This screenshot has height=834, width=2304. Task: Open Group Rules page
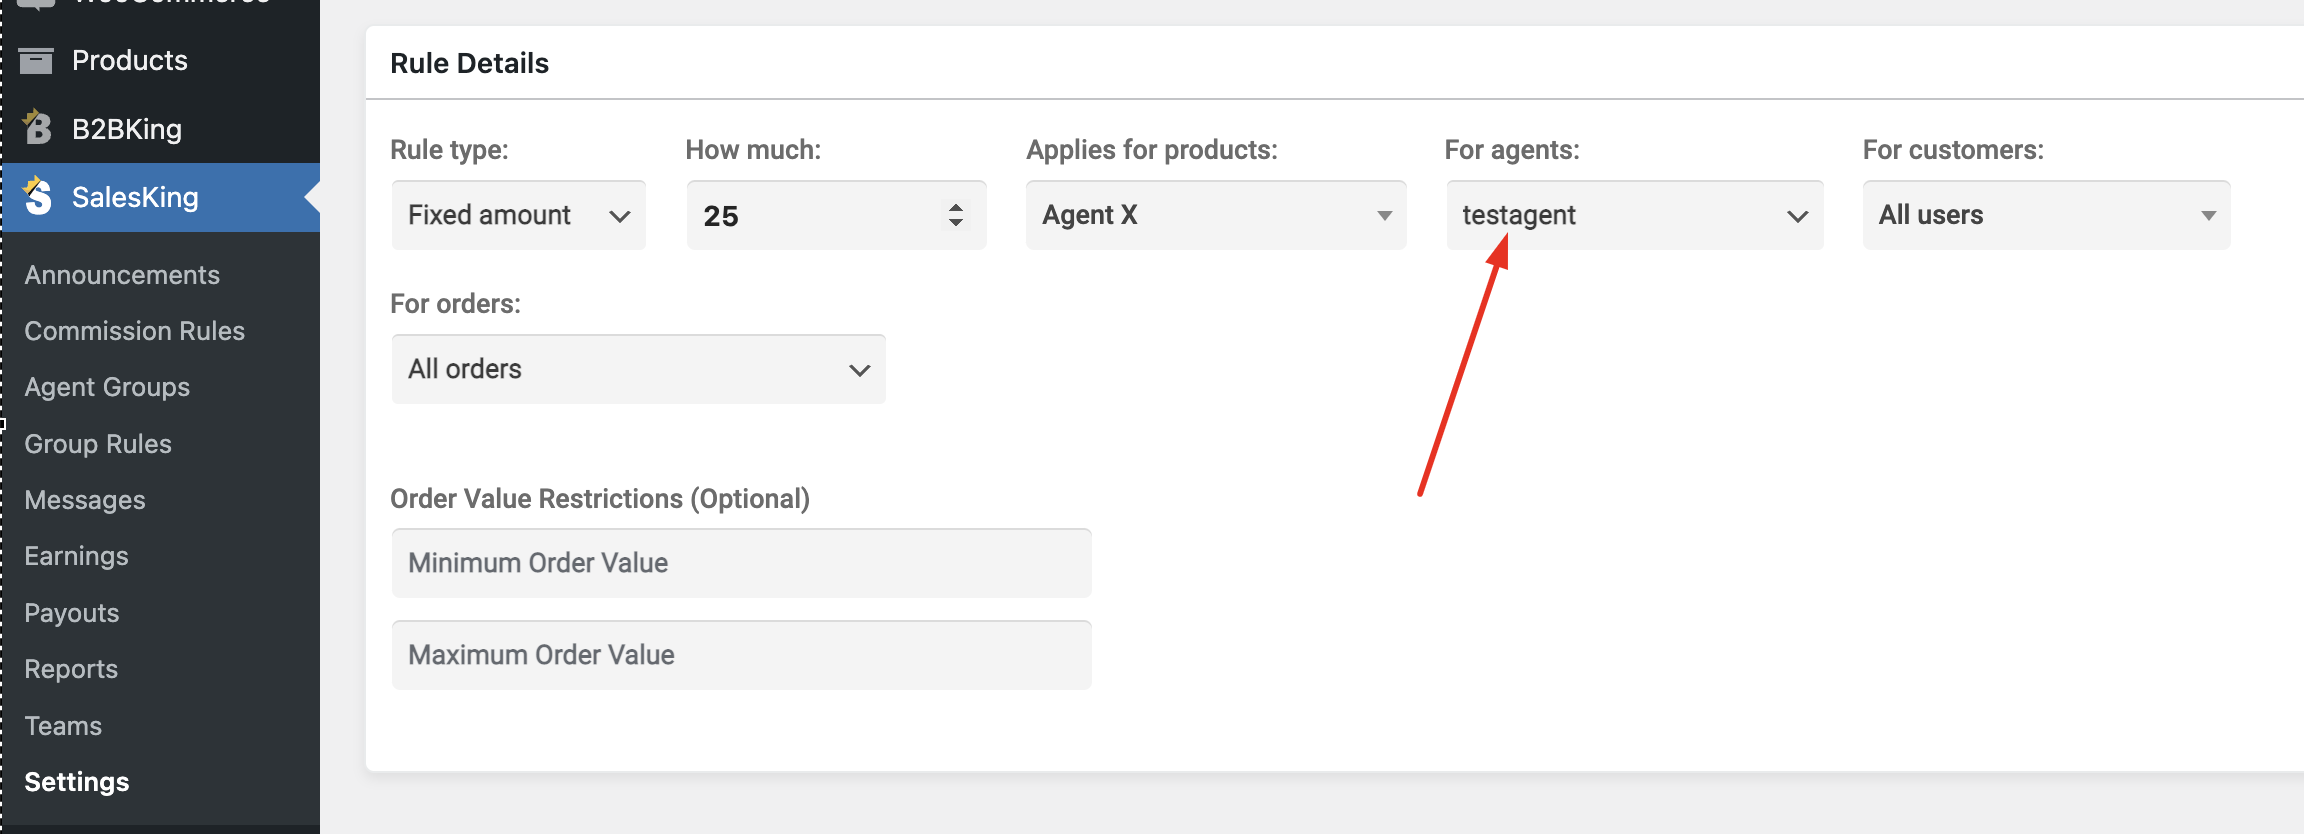click(98, 444)
